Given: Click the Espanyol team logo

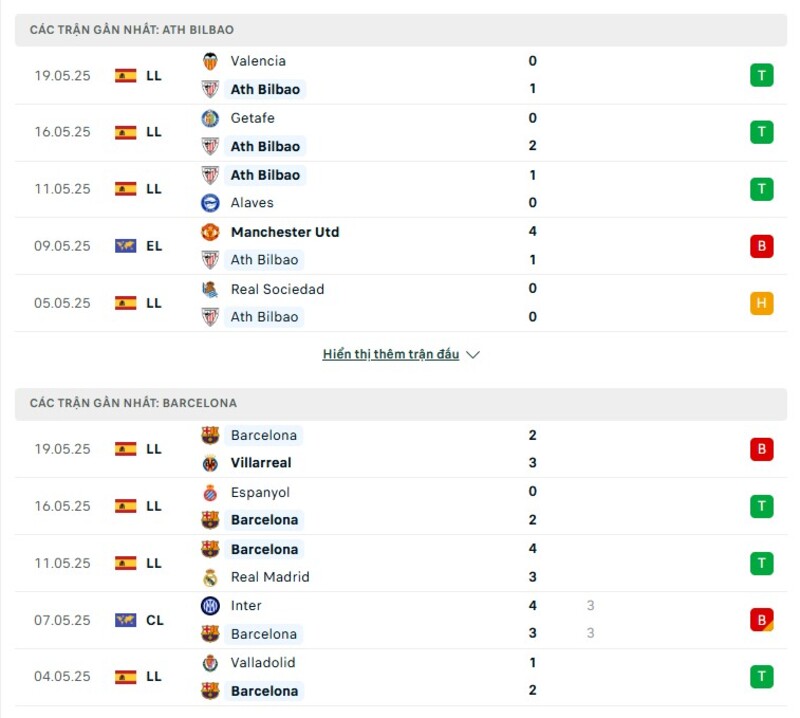Looking at the screenshot, I should coord(210,492).
